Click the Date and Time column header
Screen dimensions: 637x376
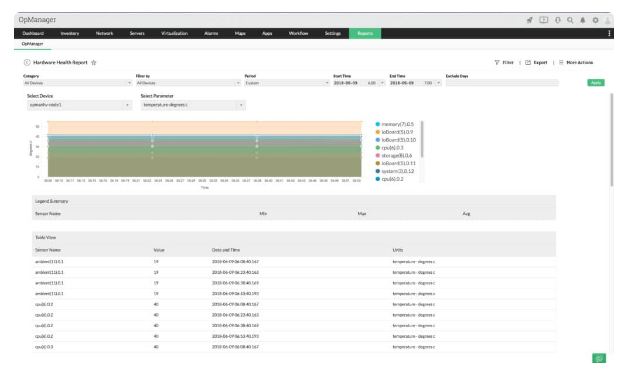point(226,250)
